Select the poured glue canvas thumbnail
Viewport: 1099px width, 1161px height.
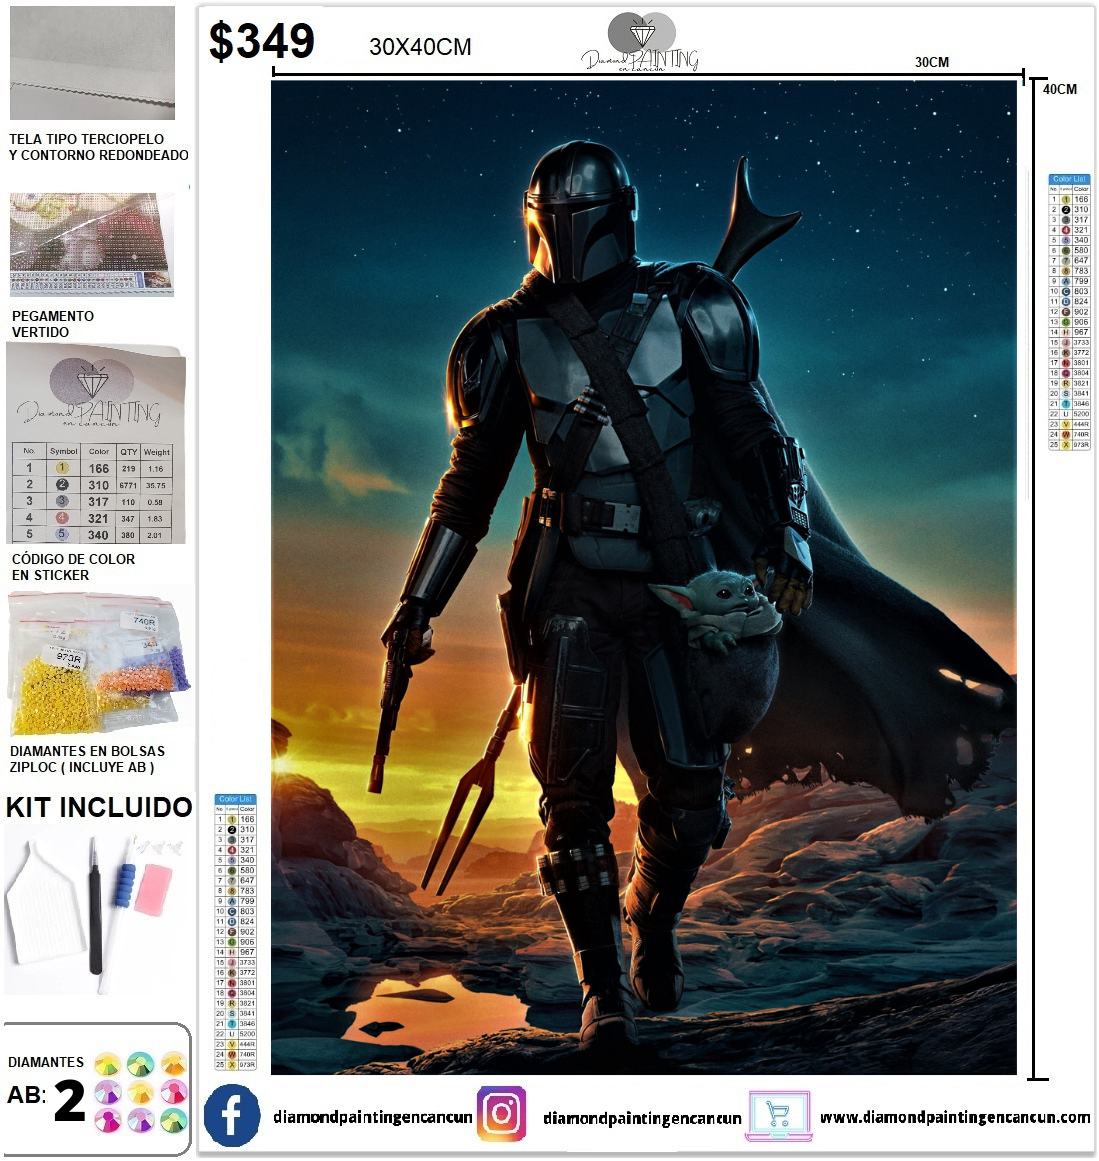(x=92, y=245)
